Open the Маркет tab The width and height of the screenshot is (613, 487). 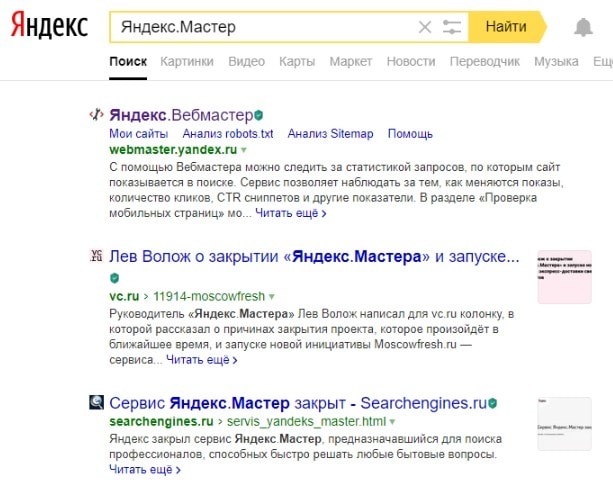(x=351, y=61)
